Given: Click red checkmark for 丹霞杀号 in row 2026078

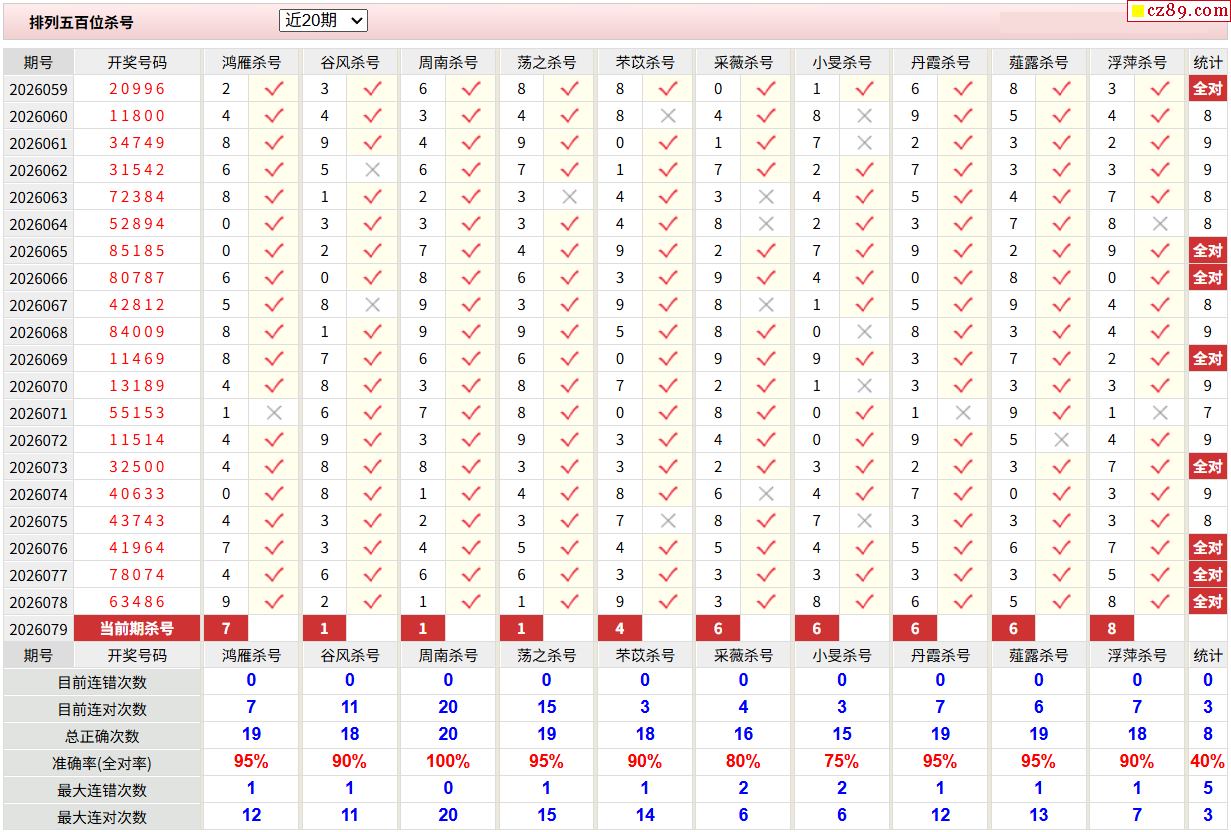Looking at the screenshot, I should pyautogui.click(x=963, y=602).
